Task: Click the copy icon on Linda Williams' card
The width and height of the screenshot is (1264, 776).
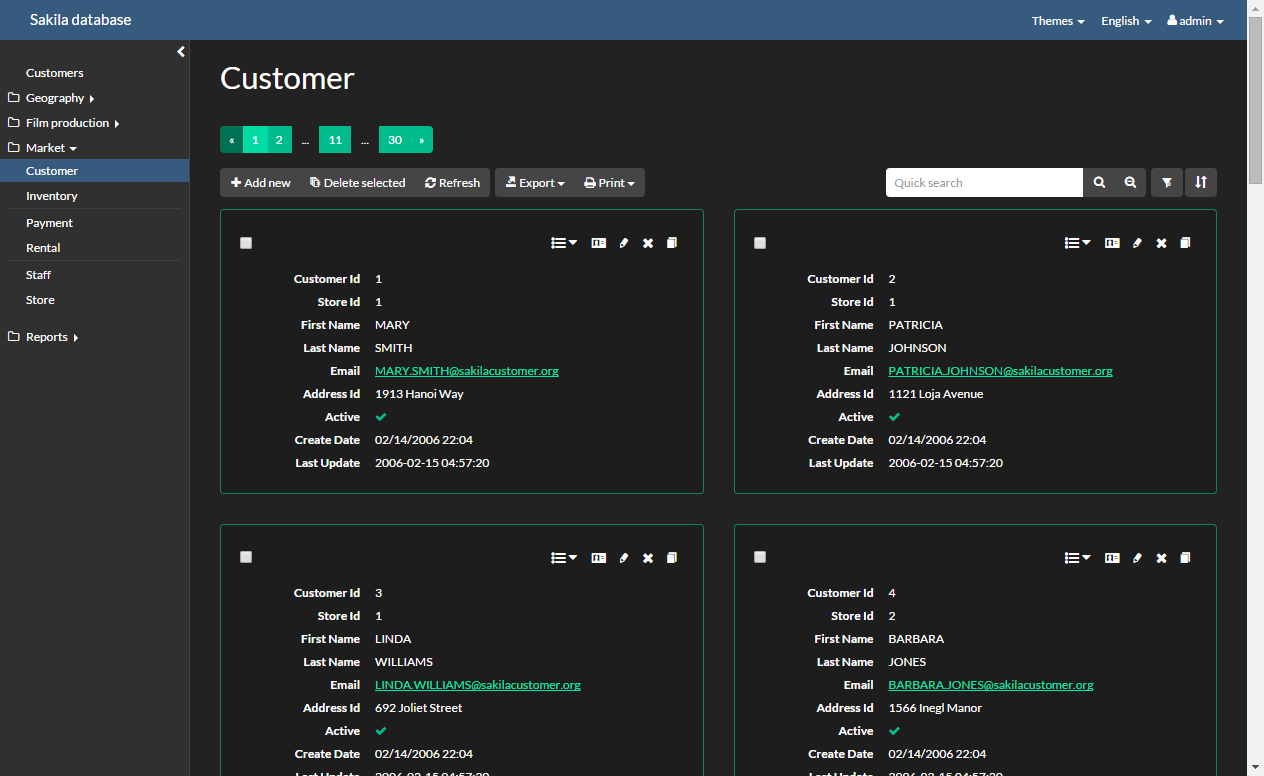Action: click(672, 558)
